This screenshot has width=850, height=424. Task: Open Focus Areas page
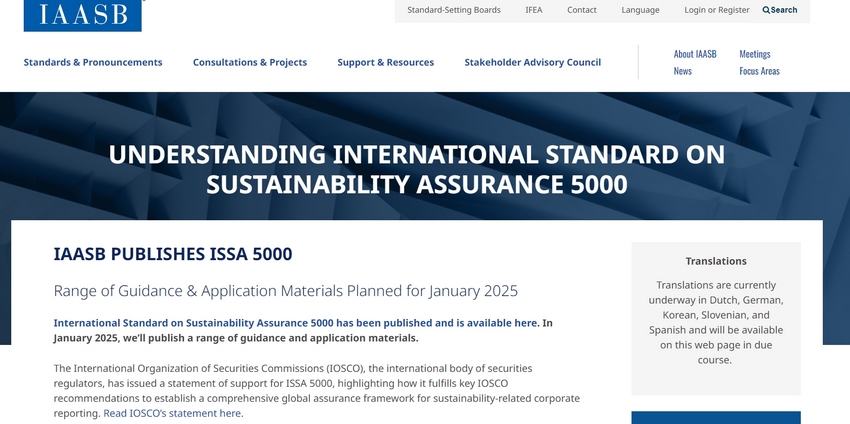pos(759,71)
